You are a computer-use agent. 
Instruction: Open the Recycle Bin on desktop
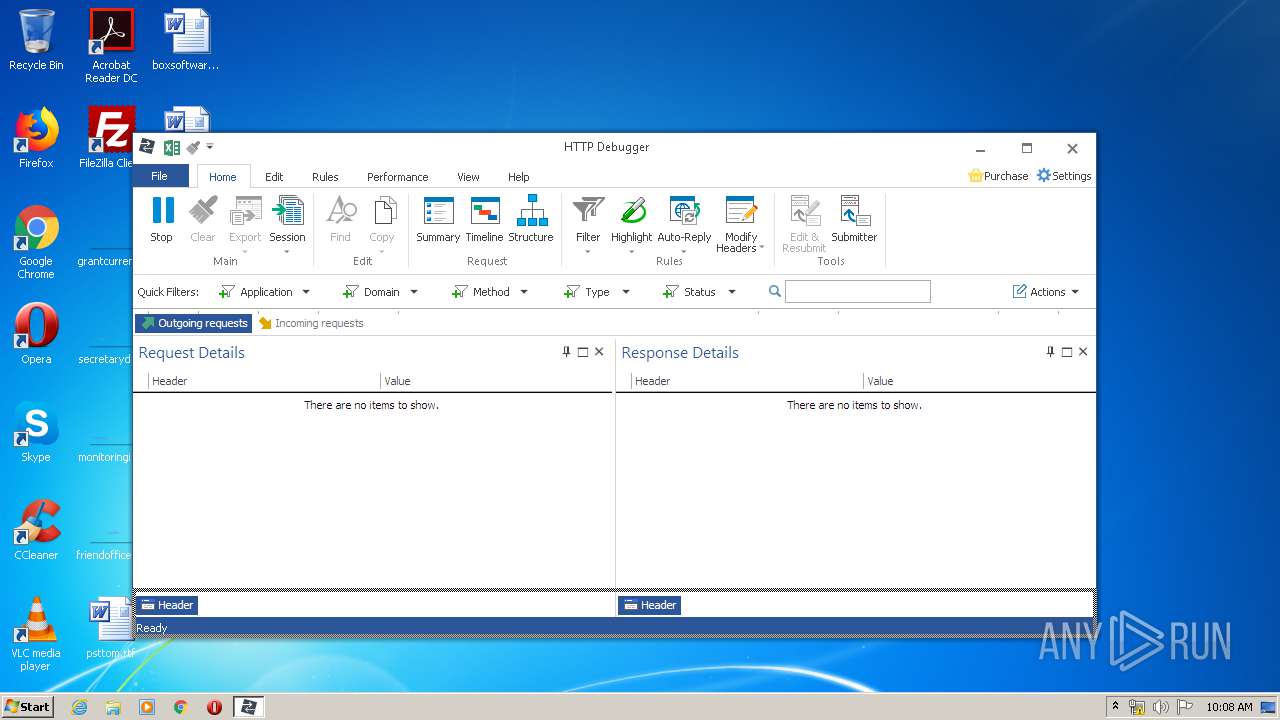[36, 40]
